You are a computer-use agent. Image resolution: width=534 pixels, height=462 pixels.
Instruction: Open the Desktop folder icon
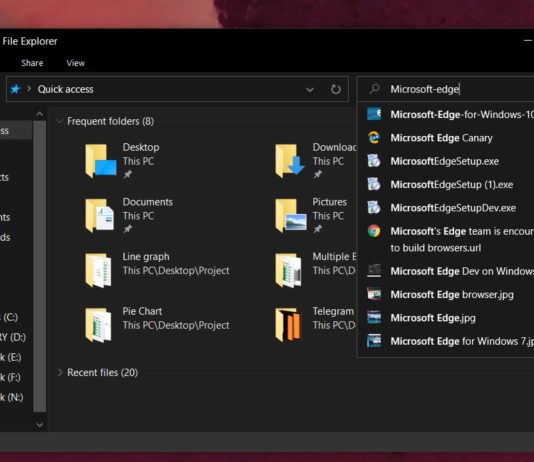(x=100, y=161)
